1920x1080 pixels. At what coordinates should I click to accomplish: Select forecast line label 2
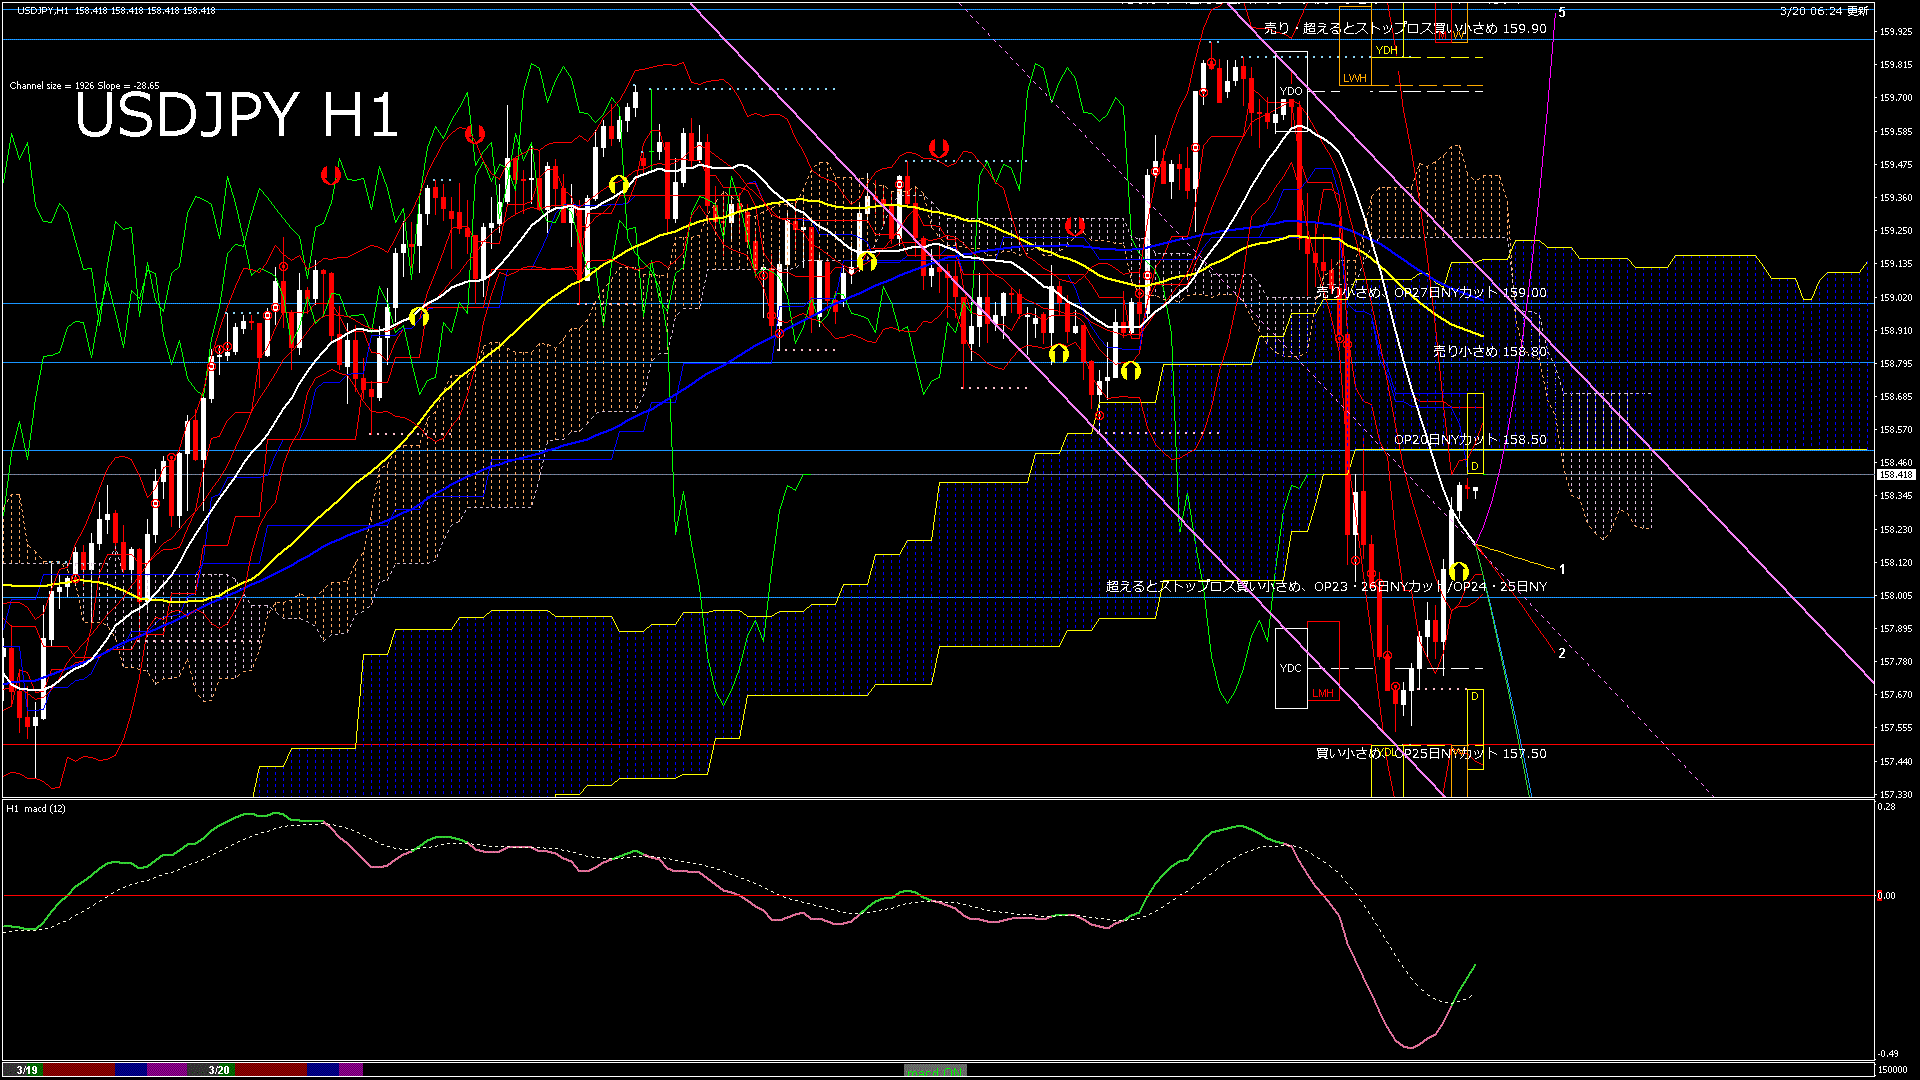[1562, 653]
